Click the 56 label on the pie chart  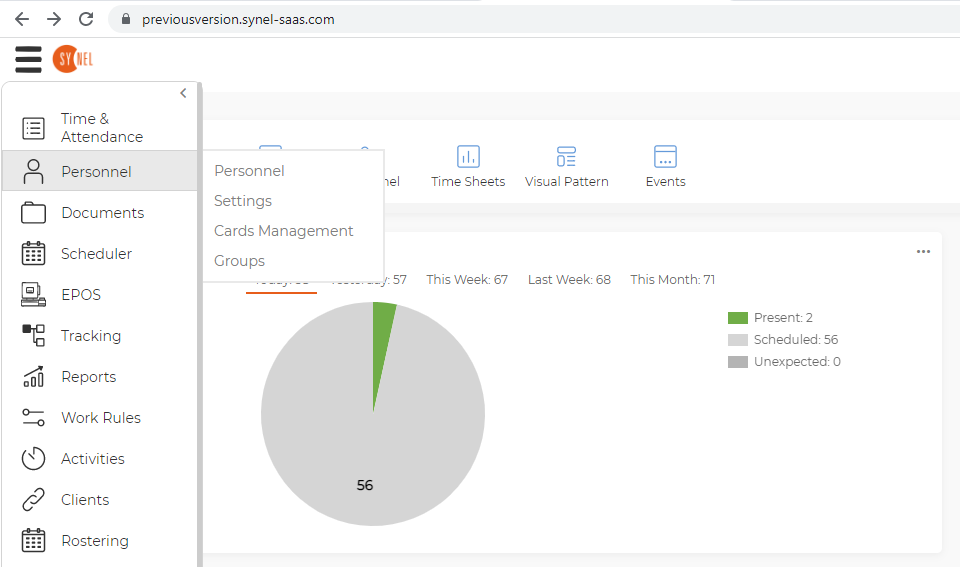tap(365, 486)
